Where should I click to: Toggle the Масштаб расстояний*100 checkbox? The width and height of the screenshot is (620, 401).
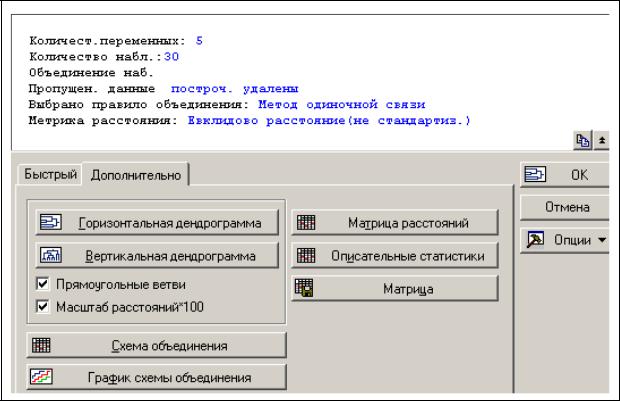click(x=42, y=306)
